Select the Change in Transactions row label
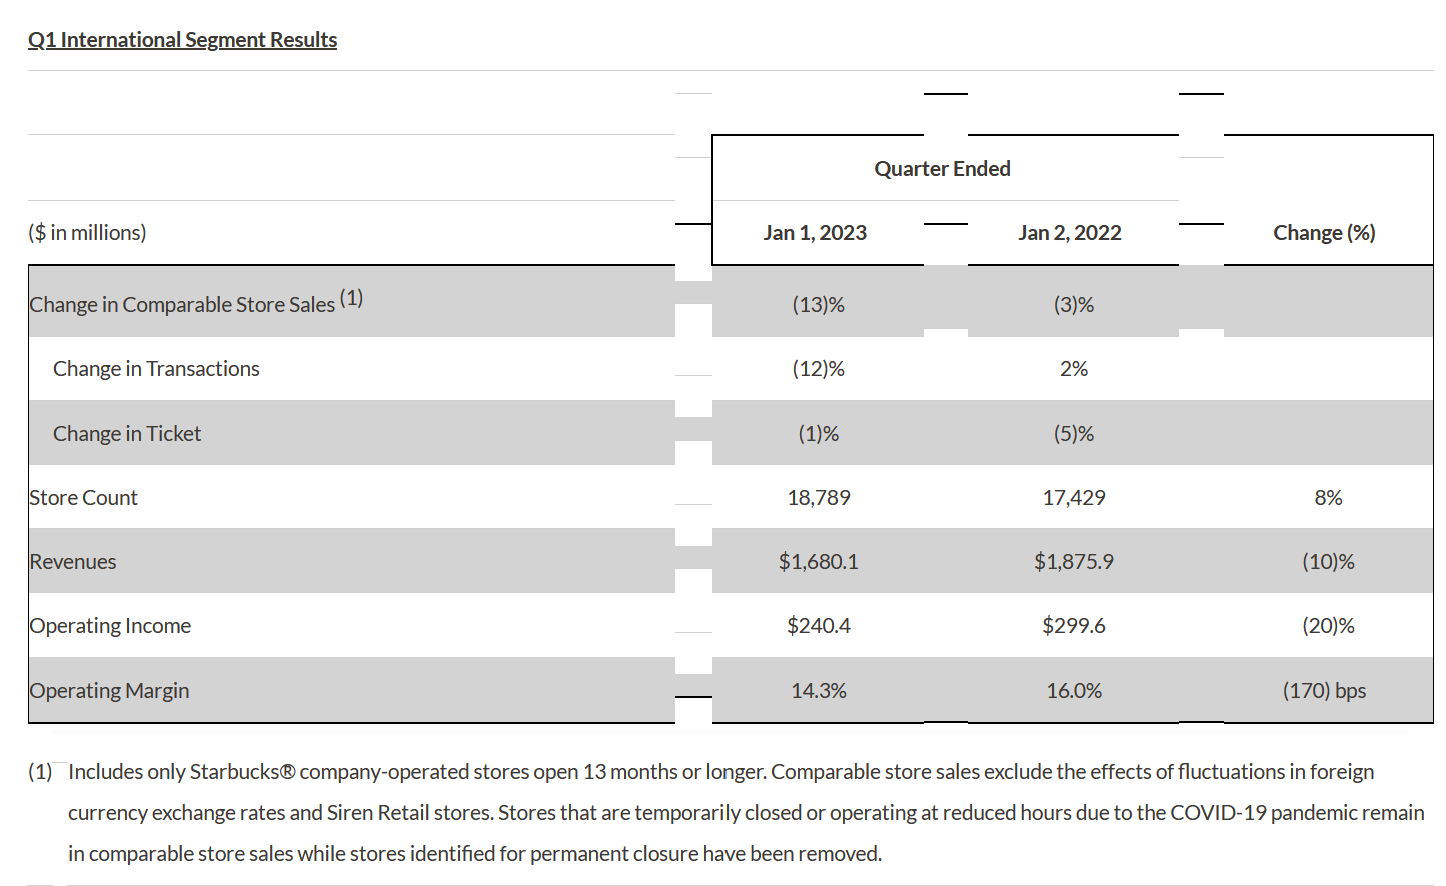Screen dimensions: 1446x886 coord(156,369)
